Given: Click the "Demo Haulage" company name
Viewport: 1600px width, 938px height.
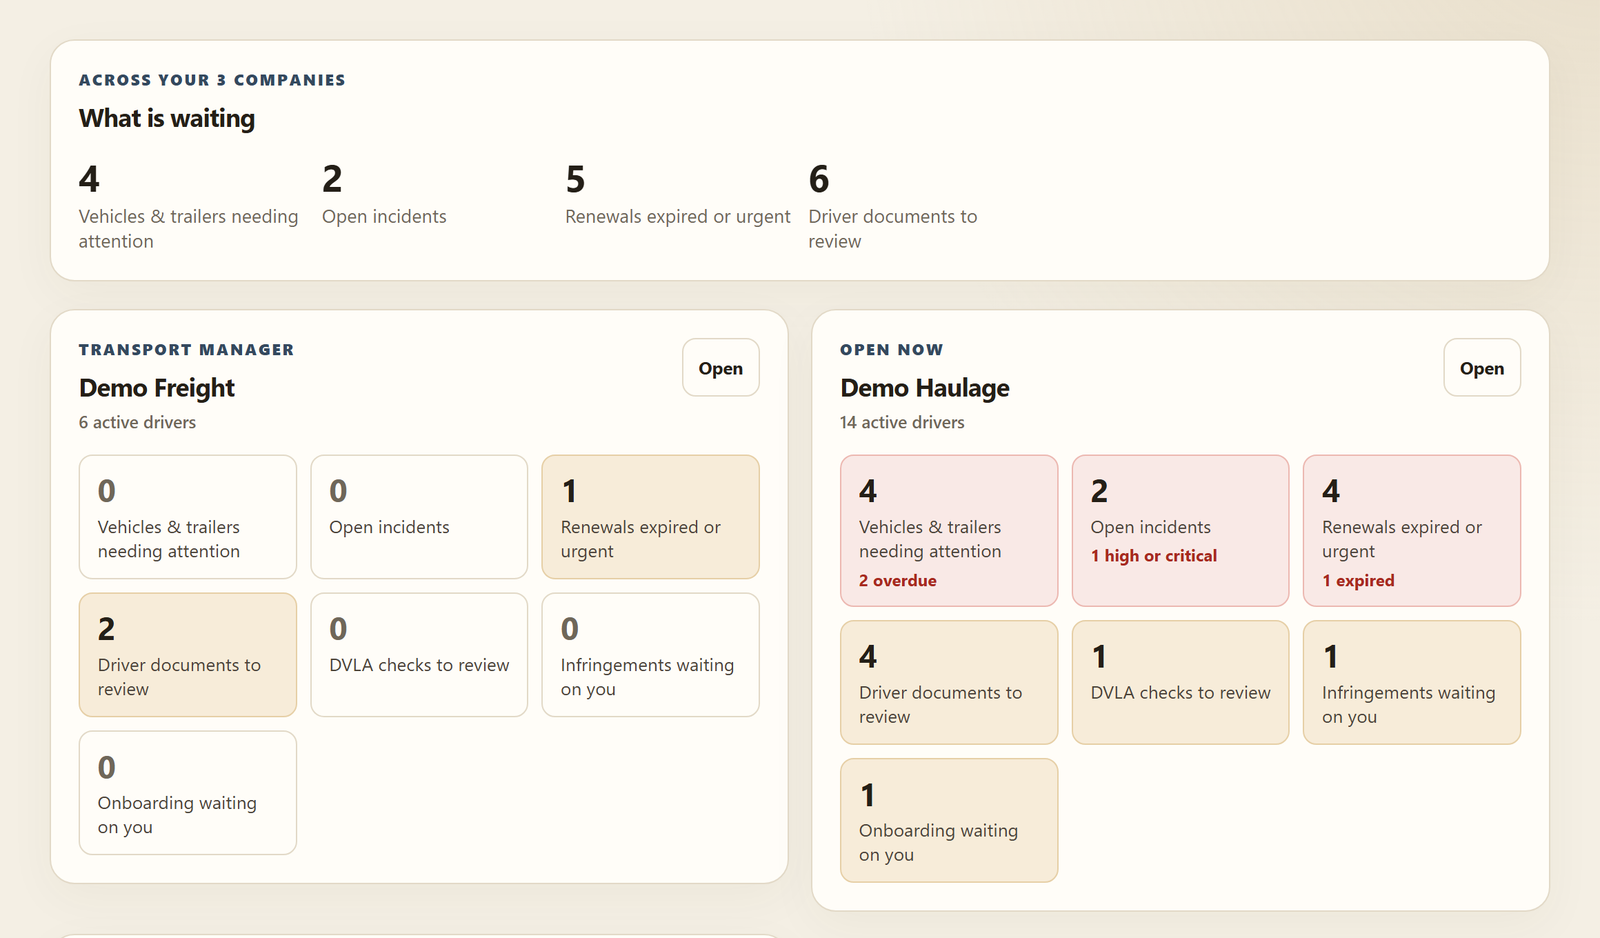Looking at the screenshot, I should pyautogui.click(x=925, y=388).
